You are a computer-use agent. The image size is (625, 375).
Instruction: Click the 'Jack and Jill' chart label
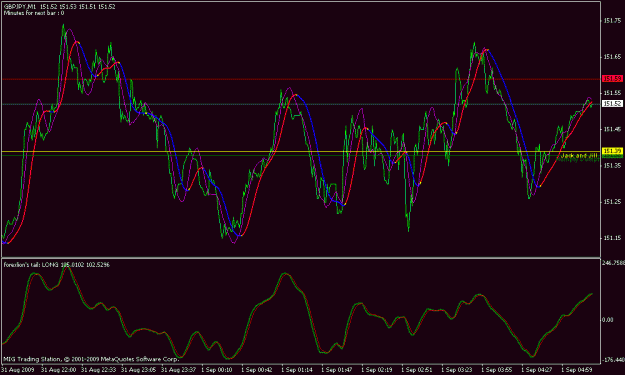click(x=579, y=156)
